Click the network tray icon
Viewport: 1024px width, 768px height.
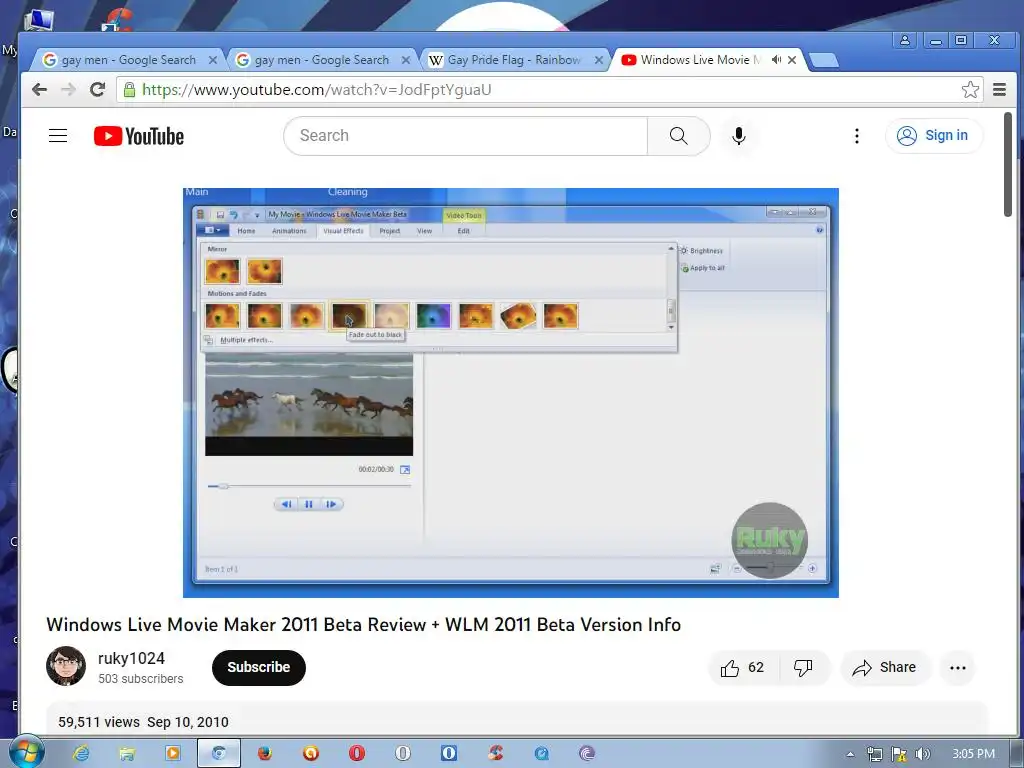[x=874, y=754]
